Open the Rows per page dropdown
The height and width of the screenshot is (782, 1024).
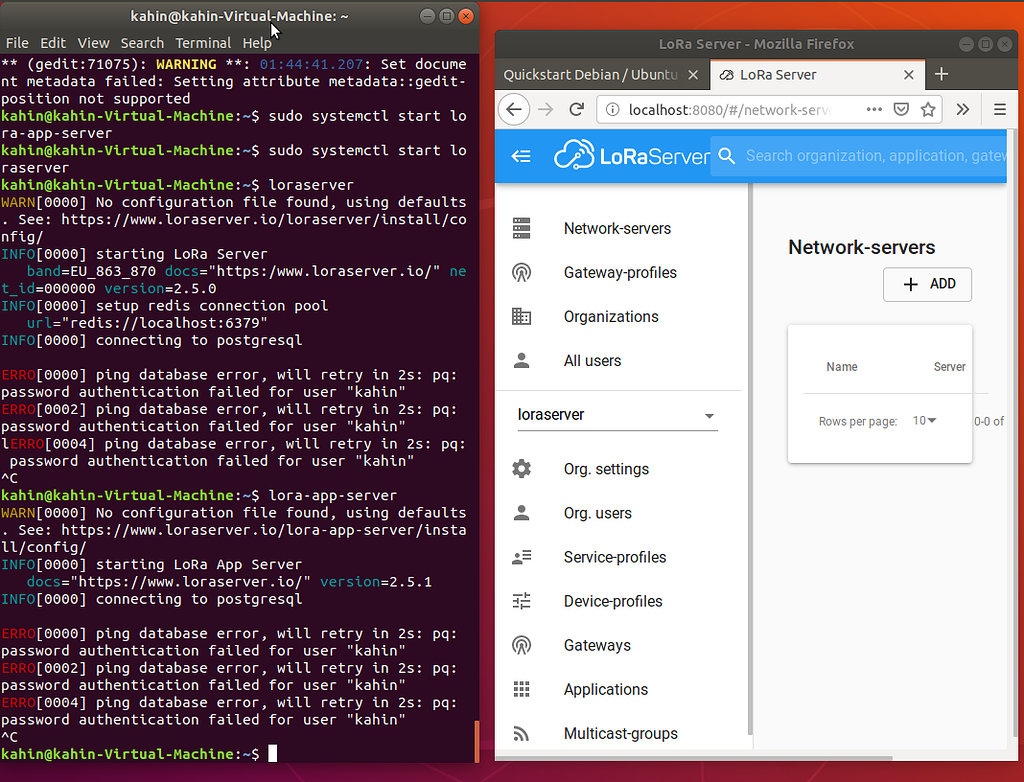[924, 421]
